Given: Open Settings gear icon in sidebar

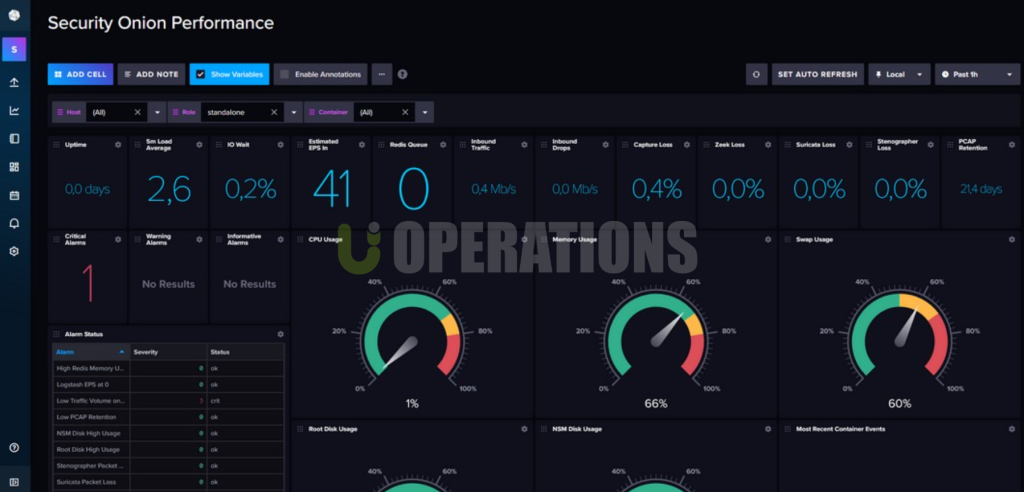Looking at the screenshot, I should pos(14,251).
